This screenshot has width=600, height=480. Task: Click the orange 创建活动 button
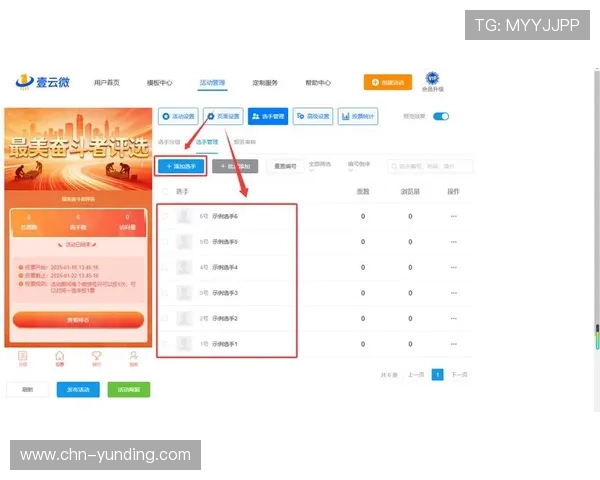coord(386,83)
